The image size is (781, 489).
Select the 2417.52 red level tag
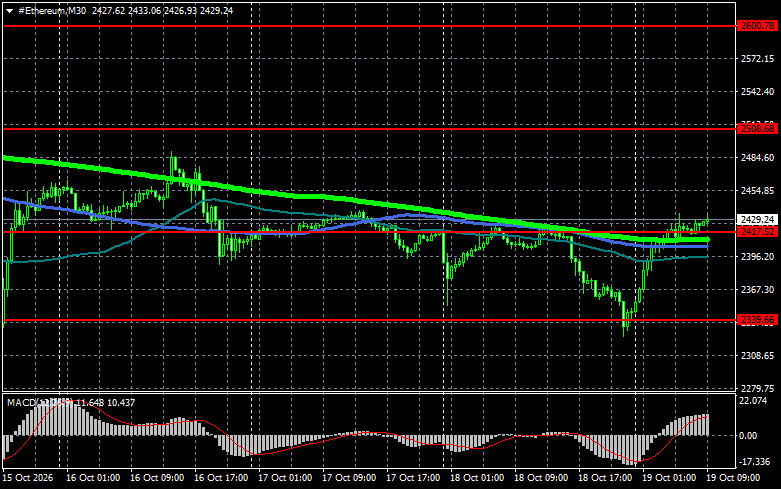point(757,232)
